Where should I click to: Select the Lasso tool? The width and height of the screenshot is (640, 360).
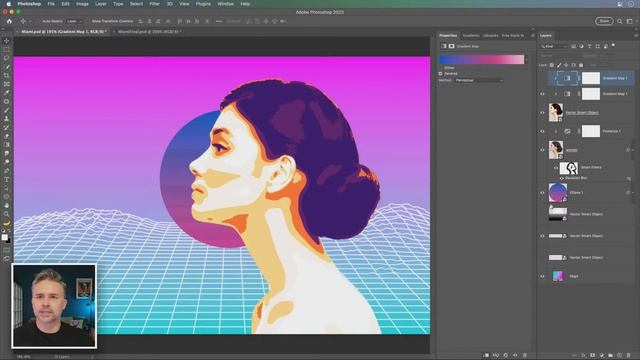tap(7, 58)
